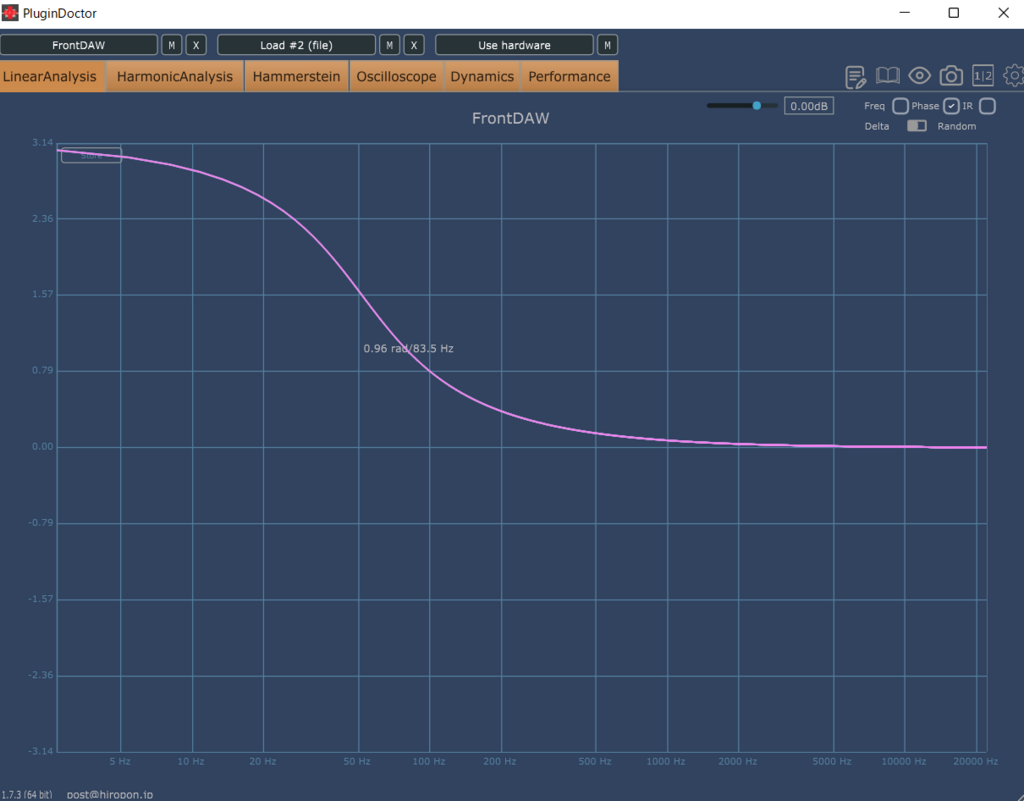Click the 50 Hz axis label

coord(357,761)
